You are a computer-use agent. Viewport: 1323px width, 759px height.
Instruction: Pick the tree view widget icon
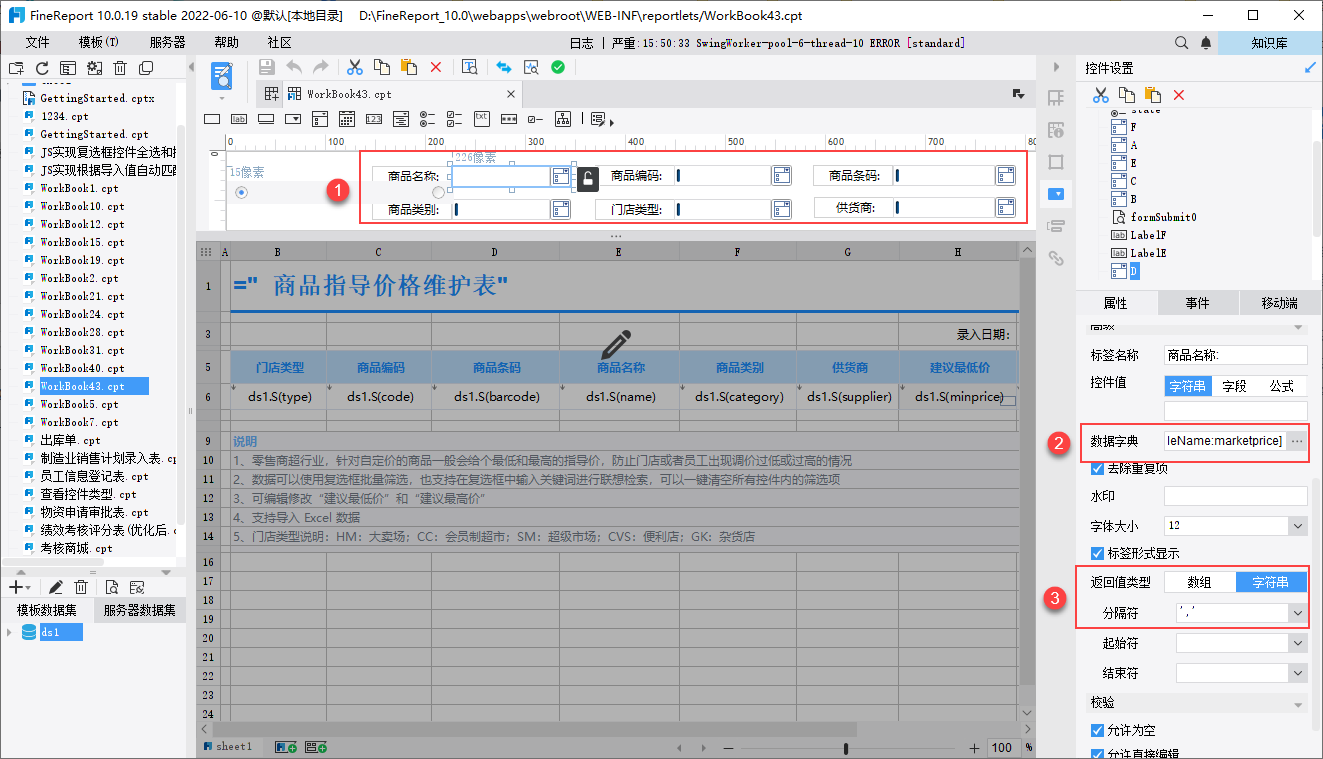click(563, 118)
